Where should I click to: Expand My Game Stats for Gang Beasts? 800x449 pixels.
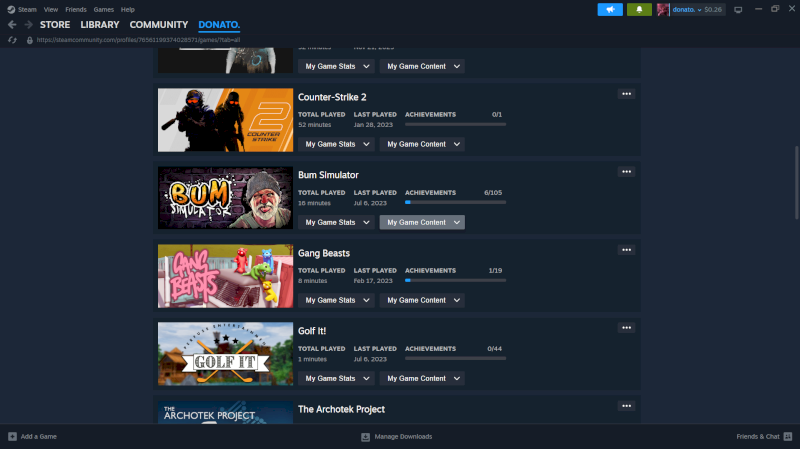pos(336,301)
